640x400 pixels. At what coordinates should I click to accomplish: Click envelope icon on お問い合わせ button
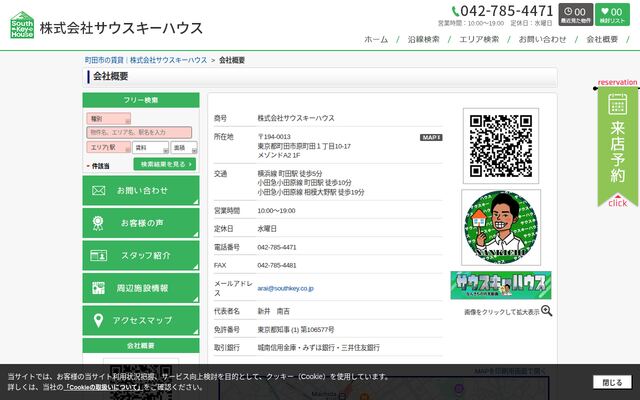tap(98, 191)
